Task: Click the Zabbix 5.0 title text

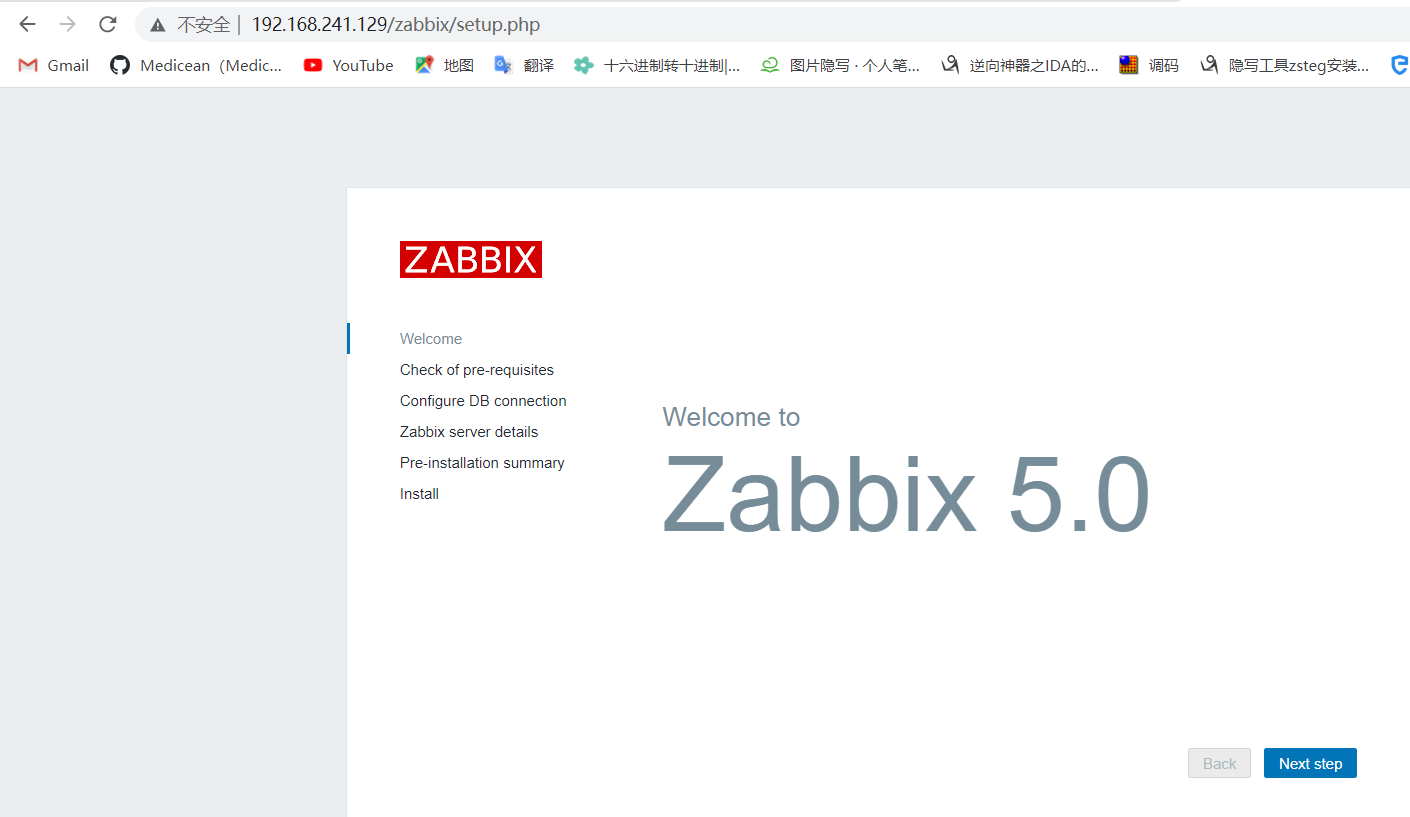Action: [906, 495]
